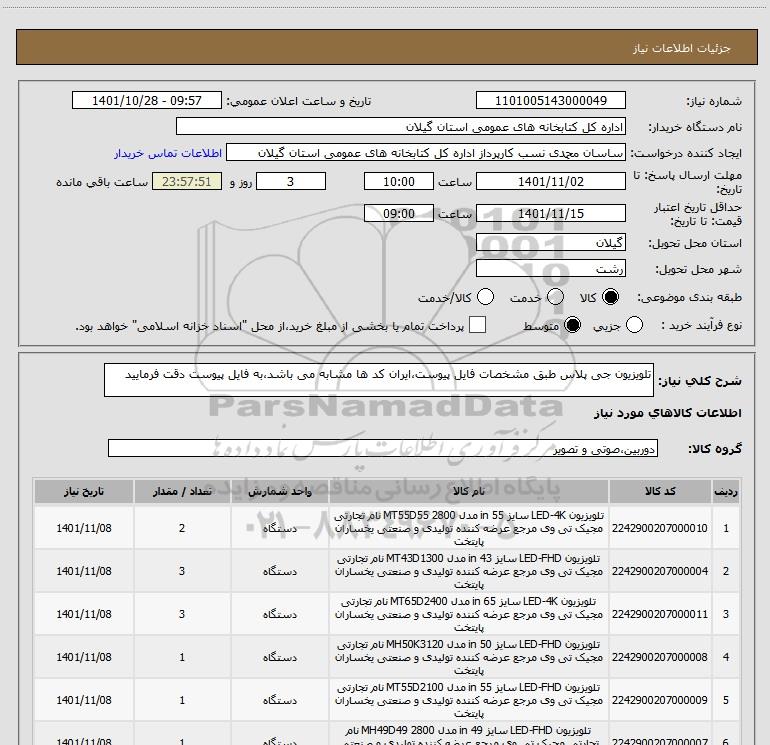The width and height of the screenshot is (770, 745).
Task: Click the response deadline time 10:00
Action: tap(399, 181)
